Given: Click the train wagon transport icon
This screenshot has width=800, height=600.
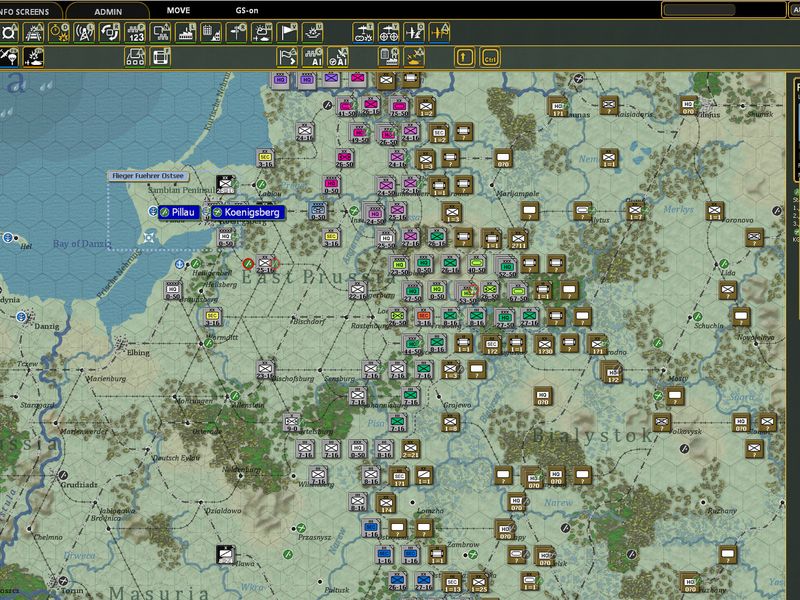Looking at the screenshot, I should point(135,57).
